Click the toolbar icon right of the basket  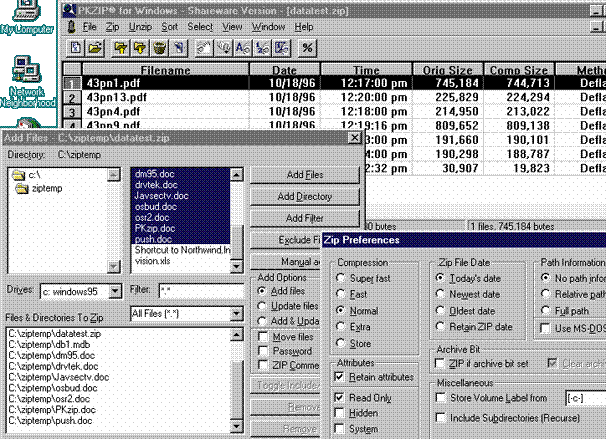click(x=179, y=48)
